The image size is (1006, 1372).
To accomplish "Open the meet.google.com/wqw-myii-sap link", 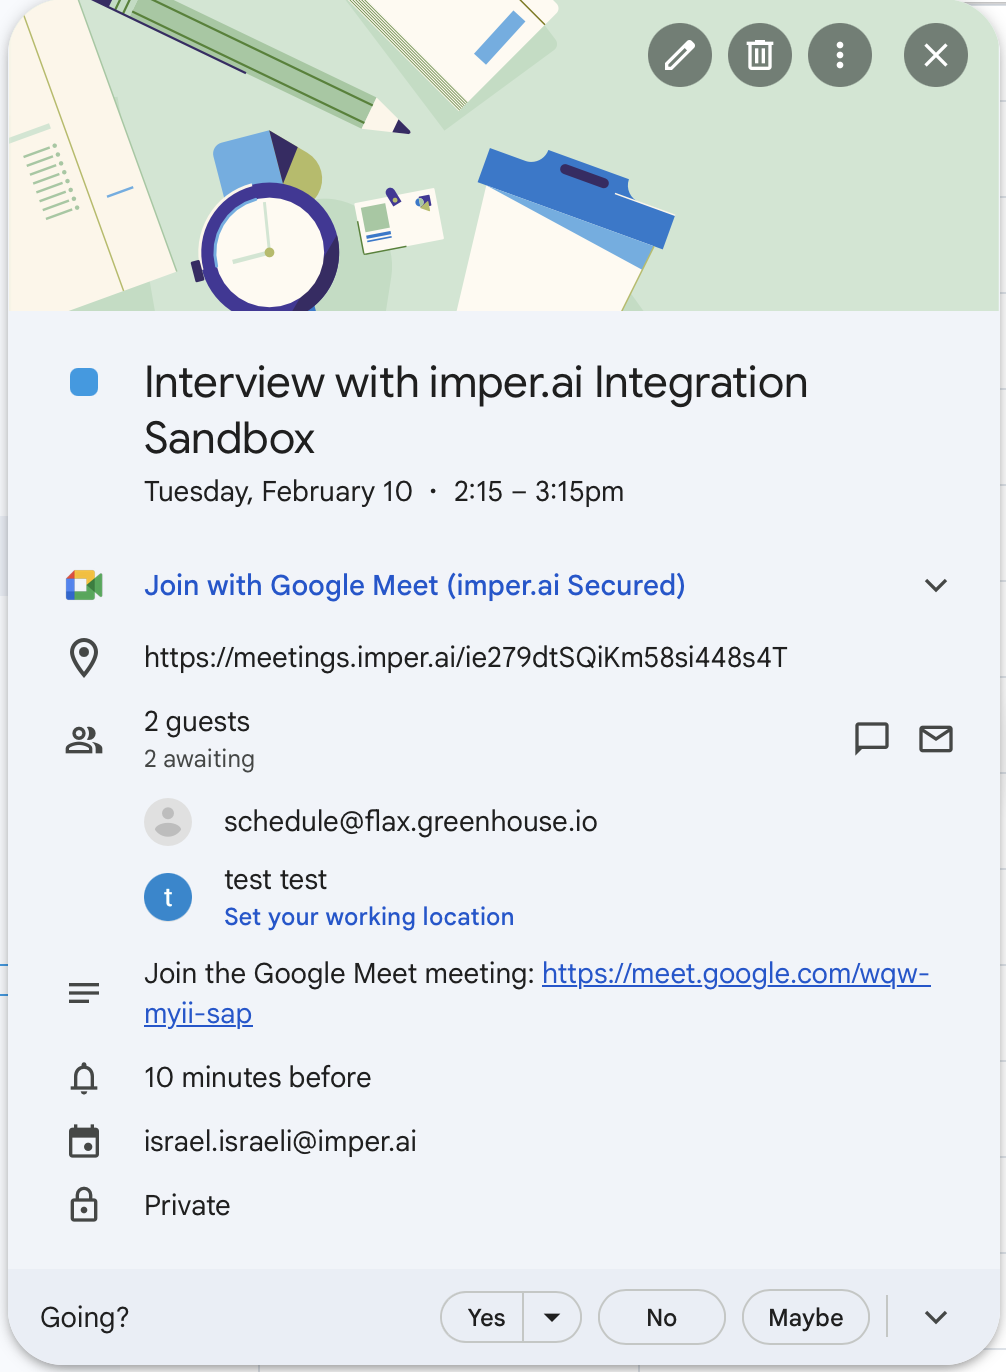I will (x=537, y=993).
